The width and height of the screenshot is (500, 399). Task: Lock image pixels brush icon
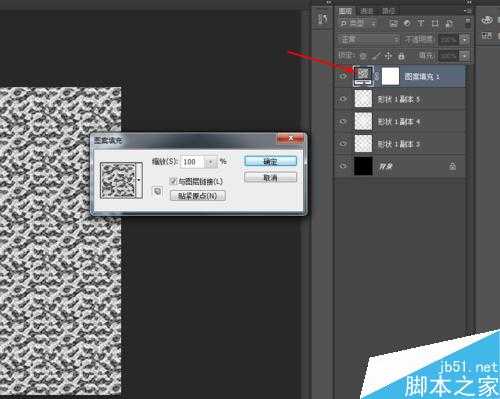(376, 56)
